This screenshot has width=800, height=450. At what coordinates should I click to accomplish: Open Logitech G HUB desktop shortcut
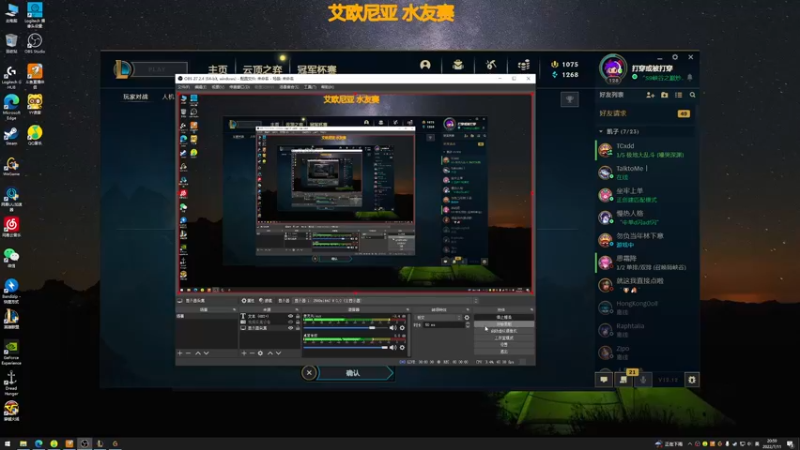11,75
